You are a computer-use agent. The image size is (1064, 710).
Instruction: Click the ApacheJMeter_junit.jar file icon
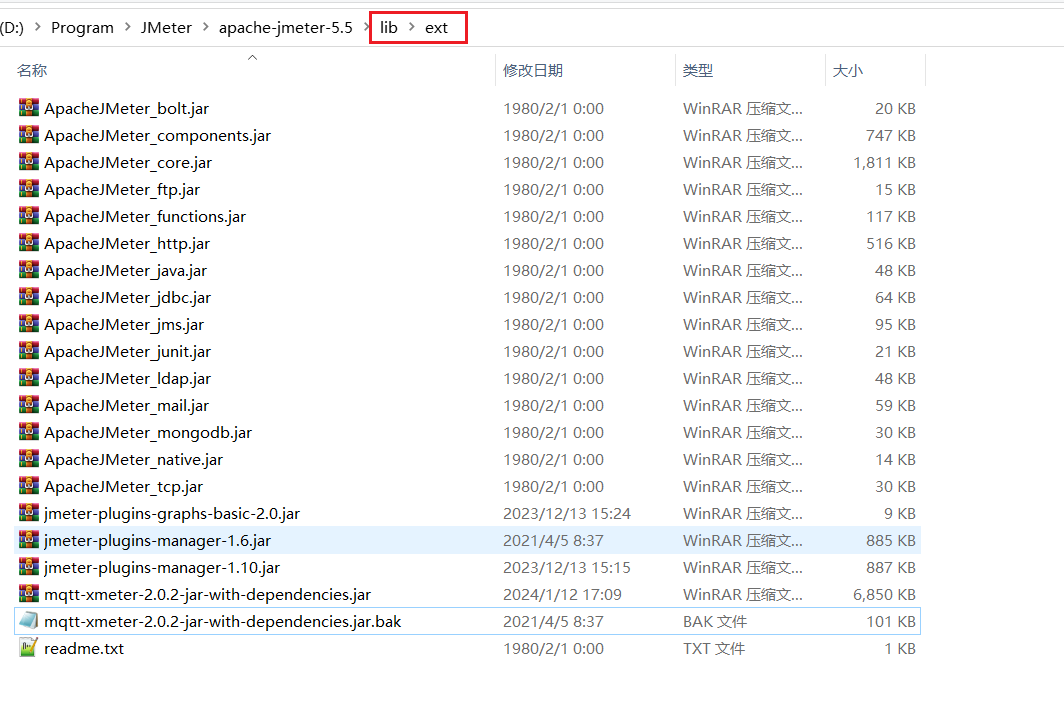tap(28, 351)
